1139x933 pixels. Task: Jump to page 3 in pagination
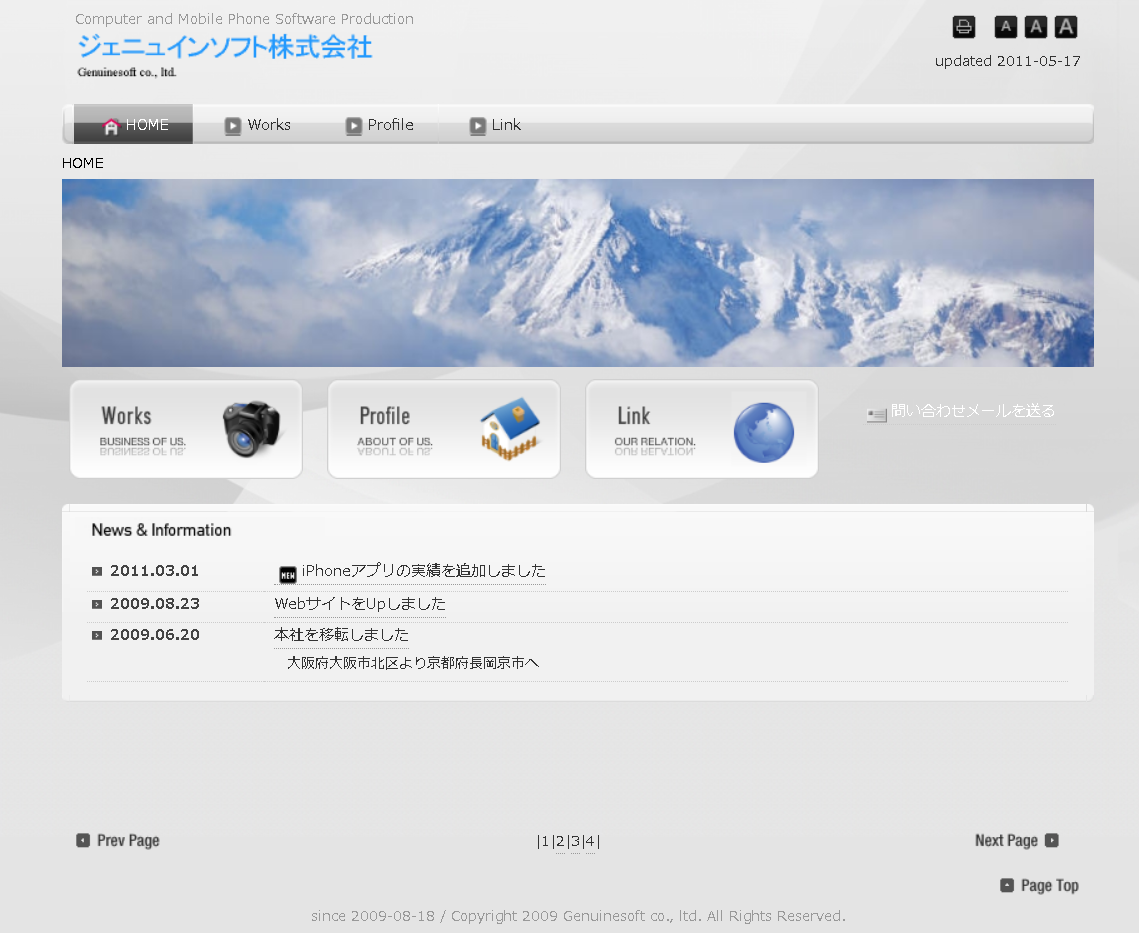click(575, 842)
